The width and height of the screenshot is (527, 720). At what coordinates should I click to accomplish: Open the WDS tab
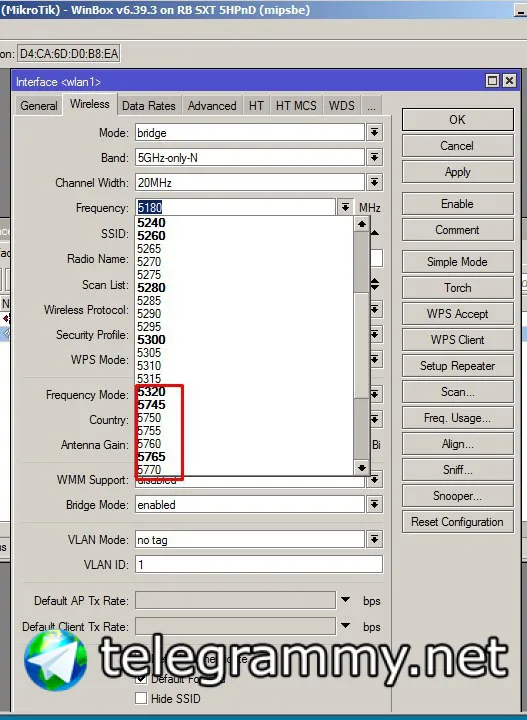point(342,106)
